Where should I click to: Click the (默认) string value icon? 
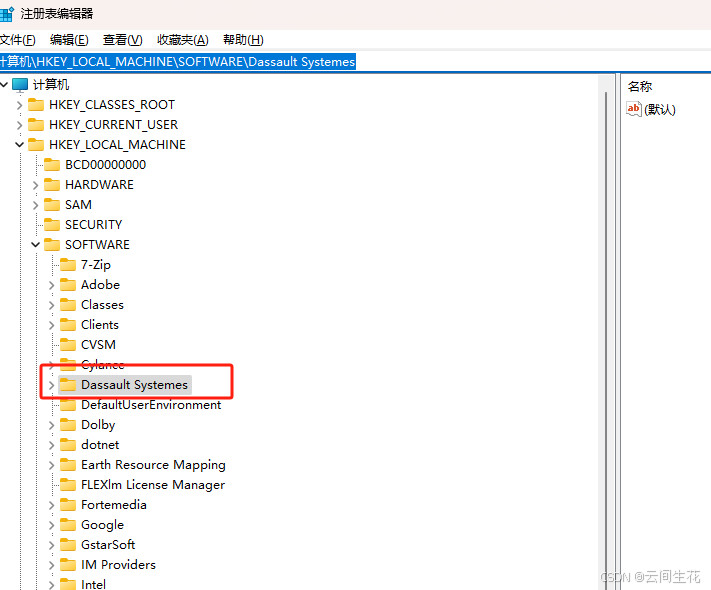click(633, 109)
